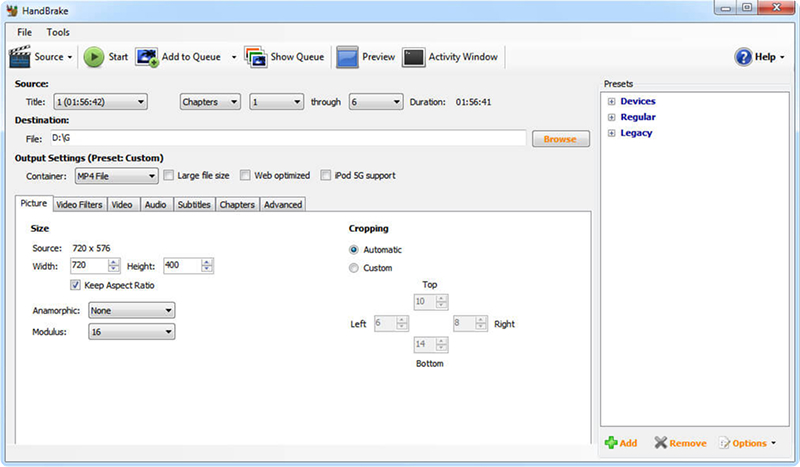Expand the Devices presets group
Image resolution: width=800 pixels, height=467 pixels.
611,101
